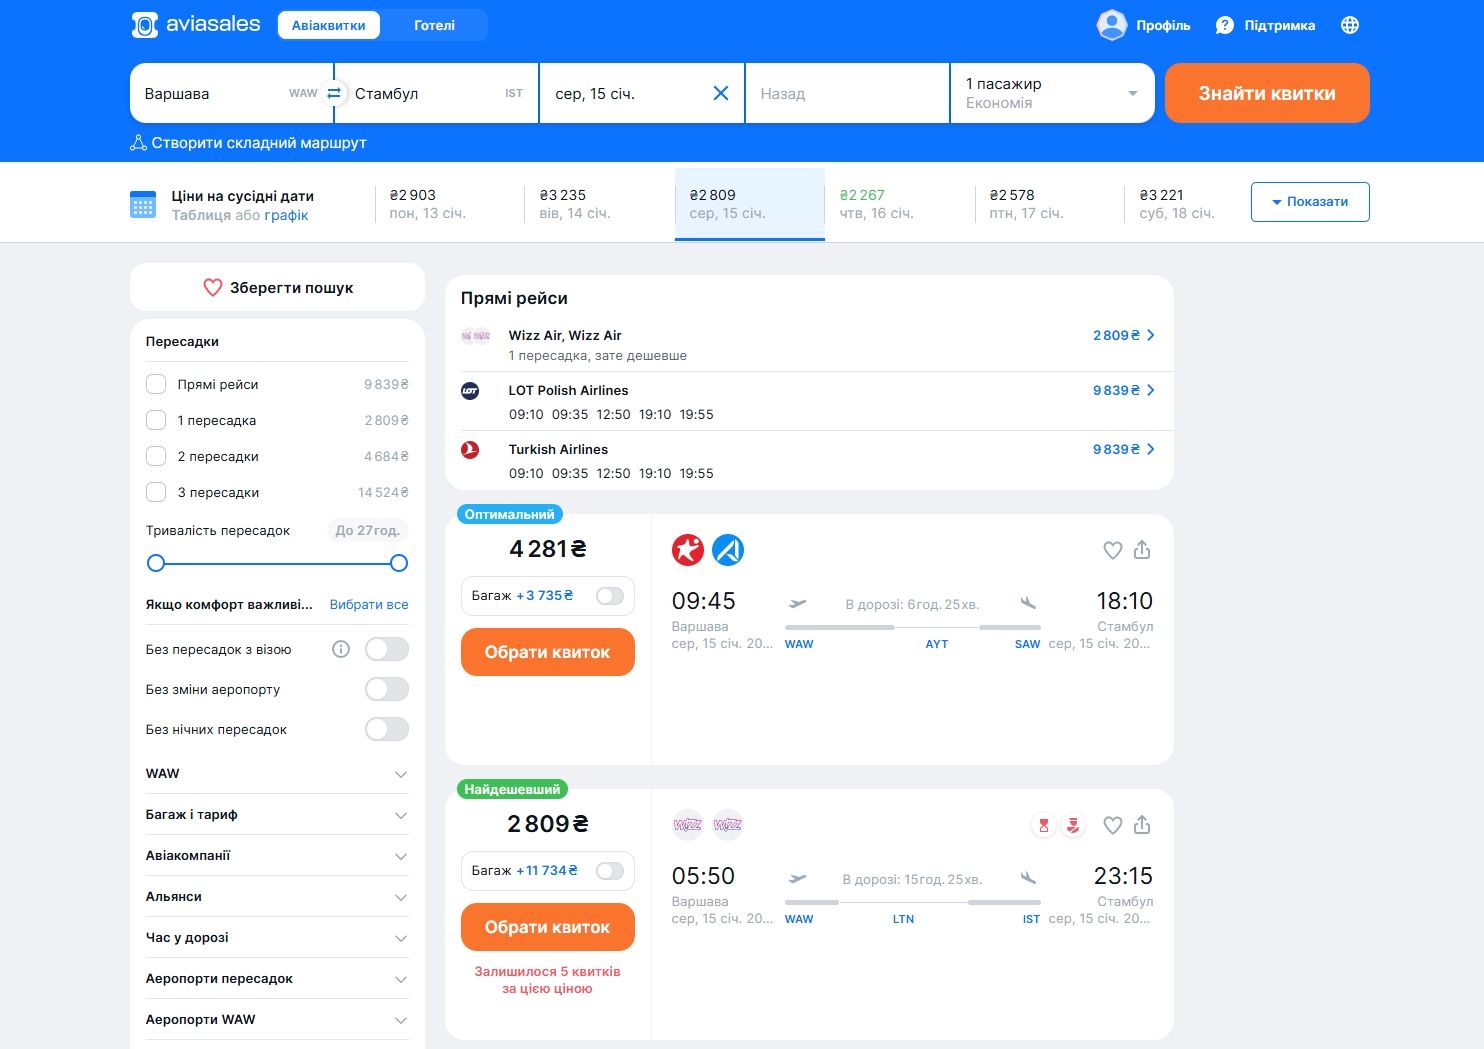Open the profile avatar icon
1484x1049 pixels.
point(1112,25)
